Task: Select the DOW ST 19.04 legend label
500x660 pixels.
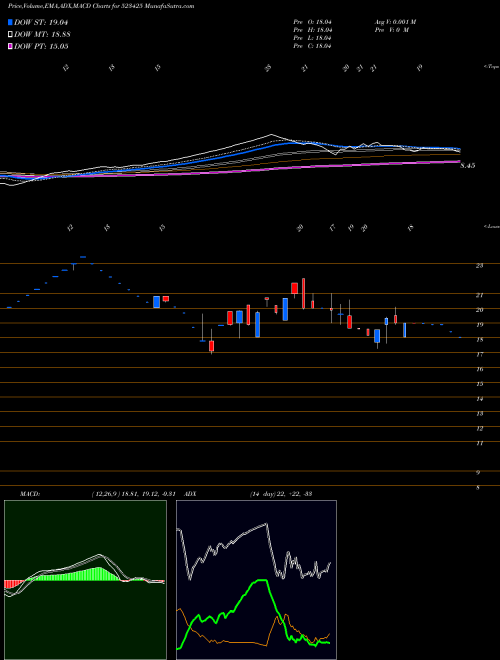Action: pos(41,22)
